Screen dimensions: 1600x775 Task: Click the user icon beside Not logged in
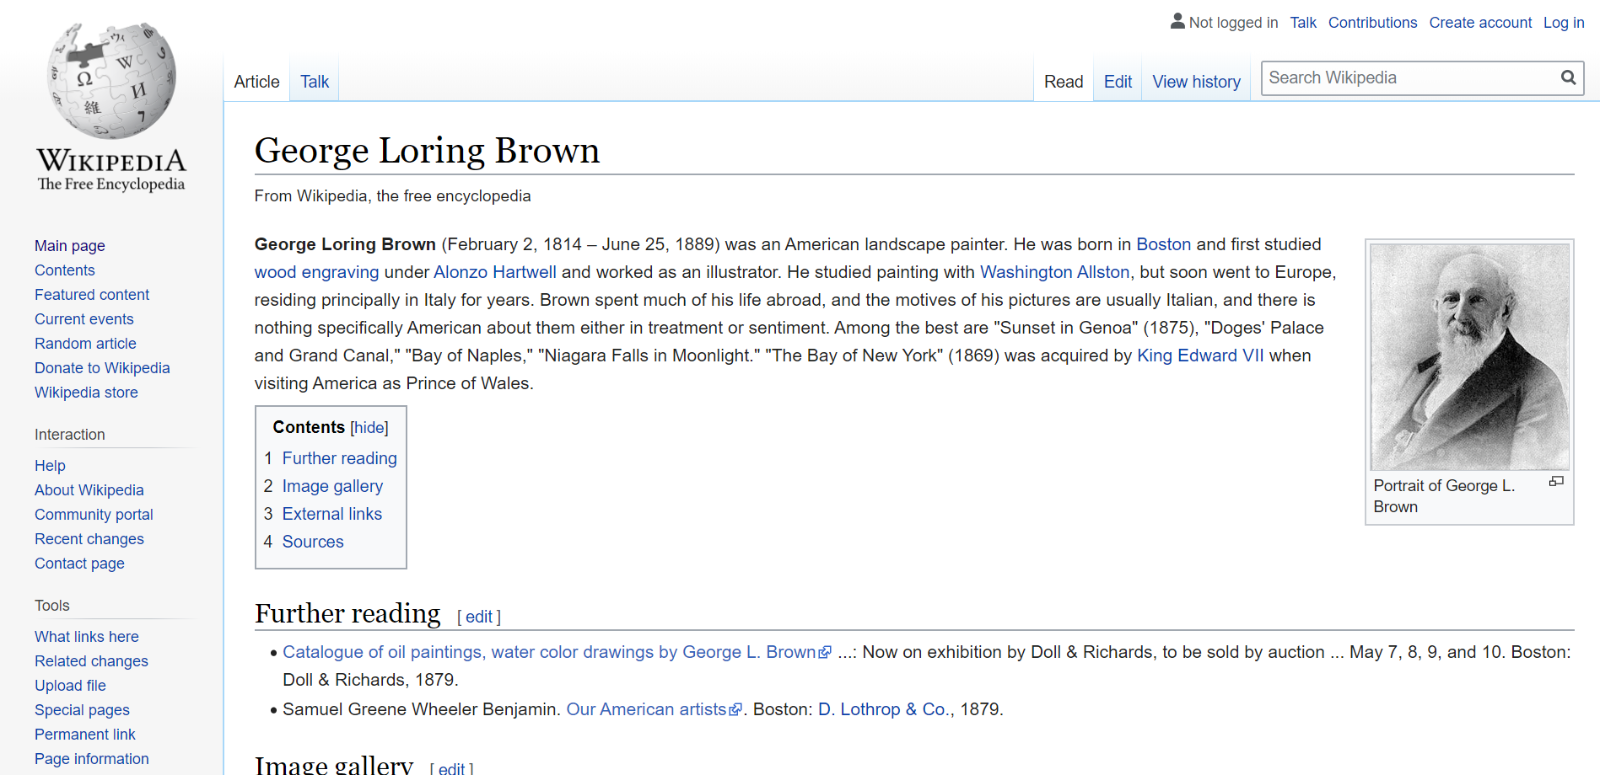pos(1177,21)
